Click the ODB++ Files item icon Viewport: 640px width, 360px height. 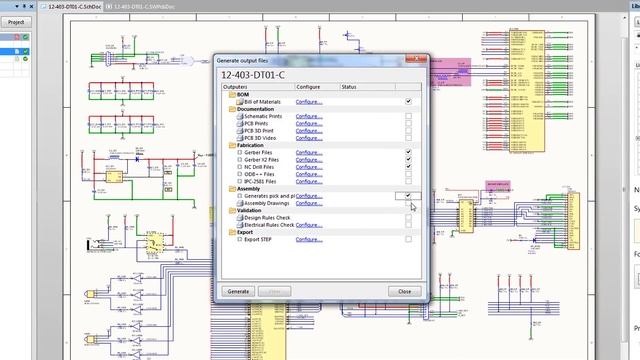pyautogui.click(x=240, y=174)
